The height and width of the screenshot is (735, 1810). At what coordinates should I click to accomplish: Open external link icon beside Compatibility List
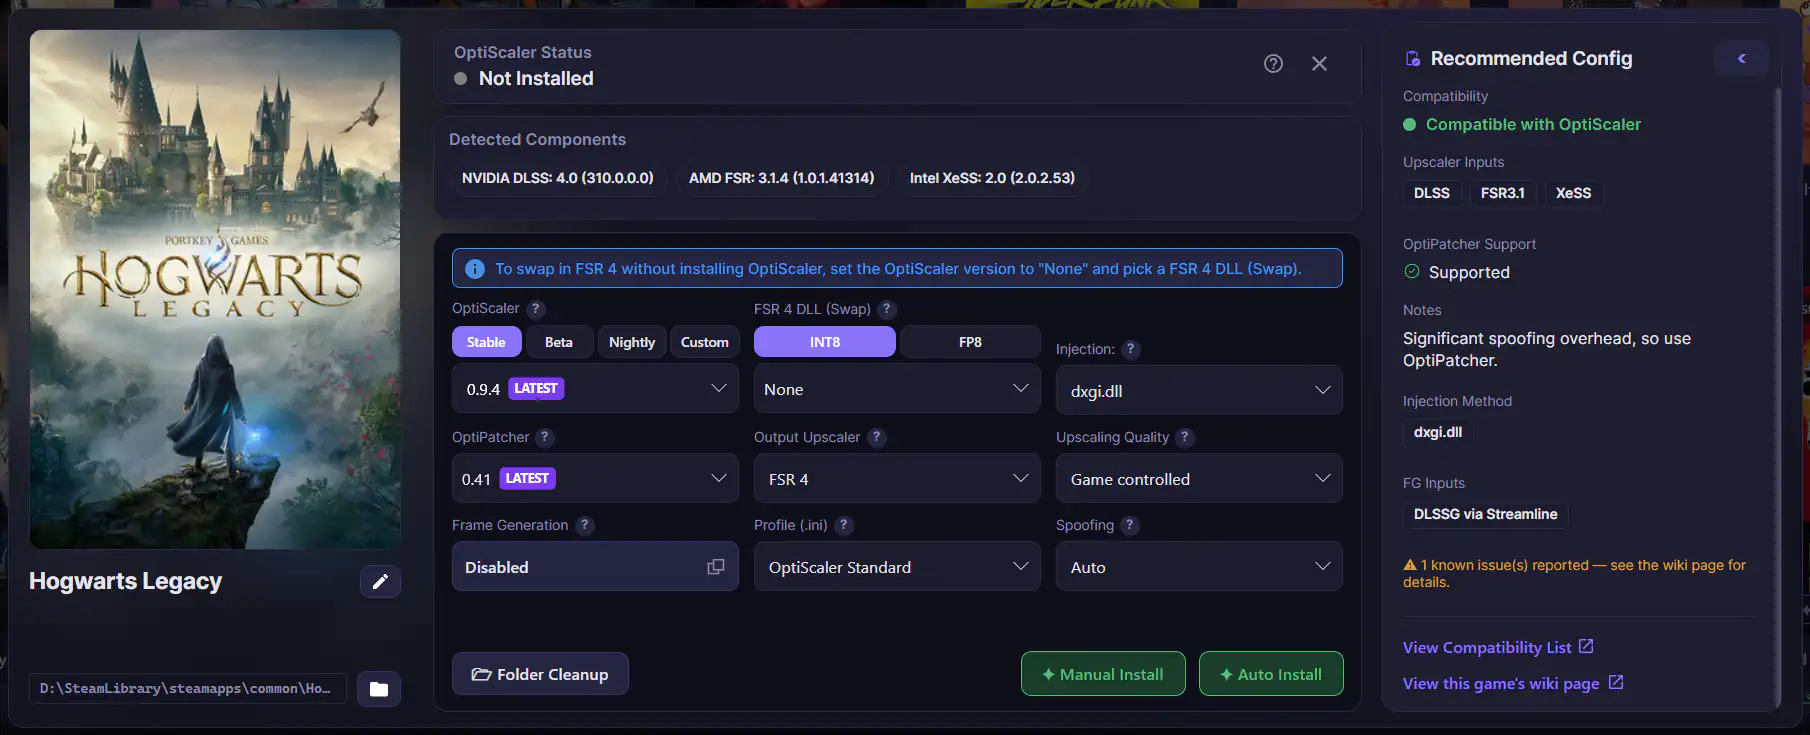pos(1586,646)
